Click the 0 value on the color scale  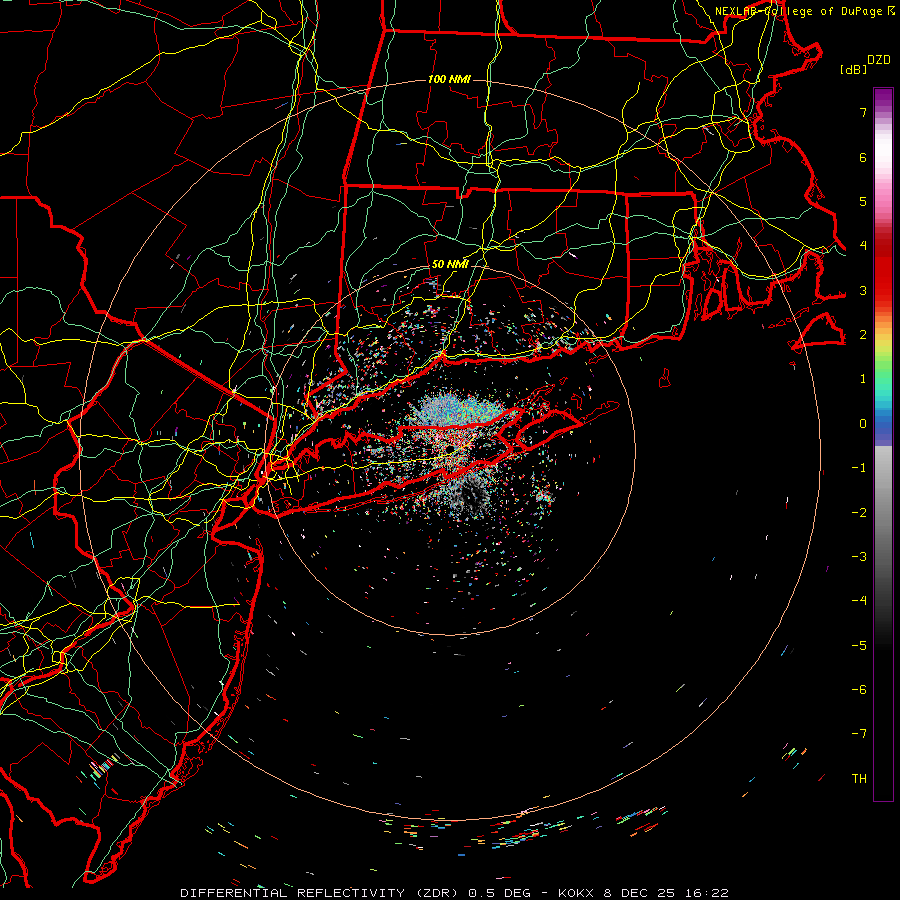(863, 424)
